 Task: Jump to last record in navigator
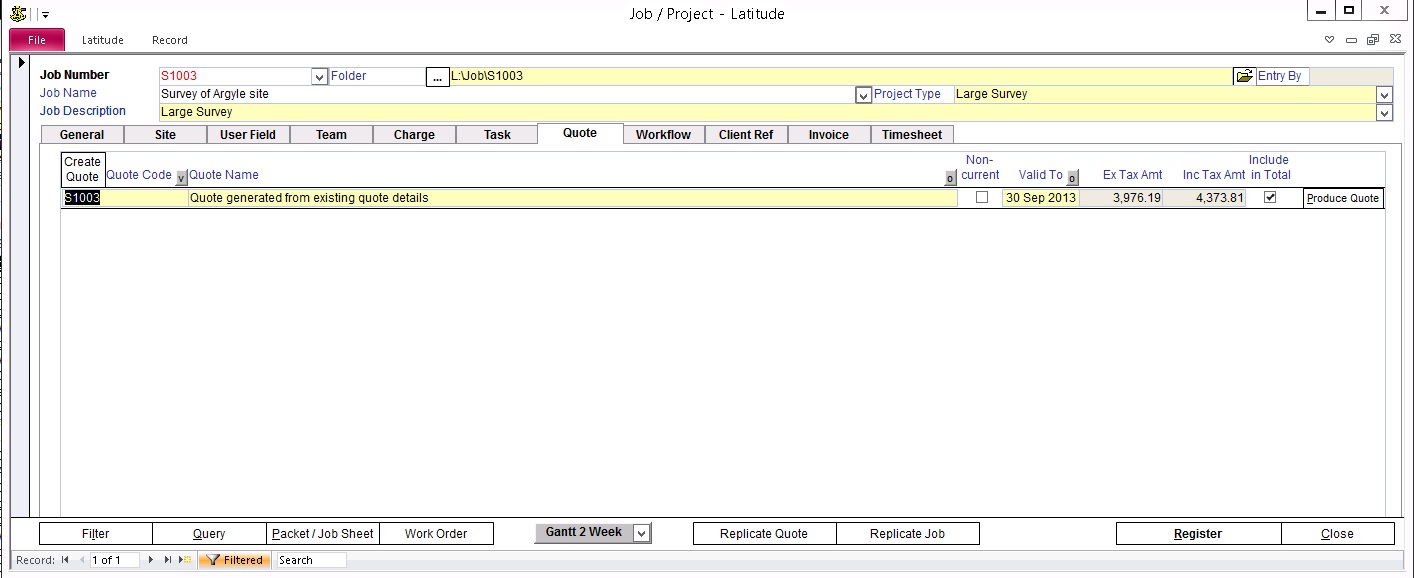(168, 560)
